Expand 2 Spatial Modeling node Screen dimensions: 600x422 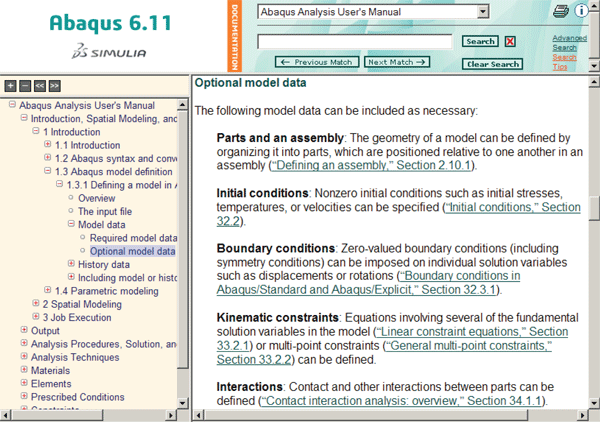coord(36,303)
